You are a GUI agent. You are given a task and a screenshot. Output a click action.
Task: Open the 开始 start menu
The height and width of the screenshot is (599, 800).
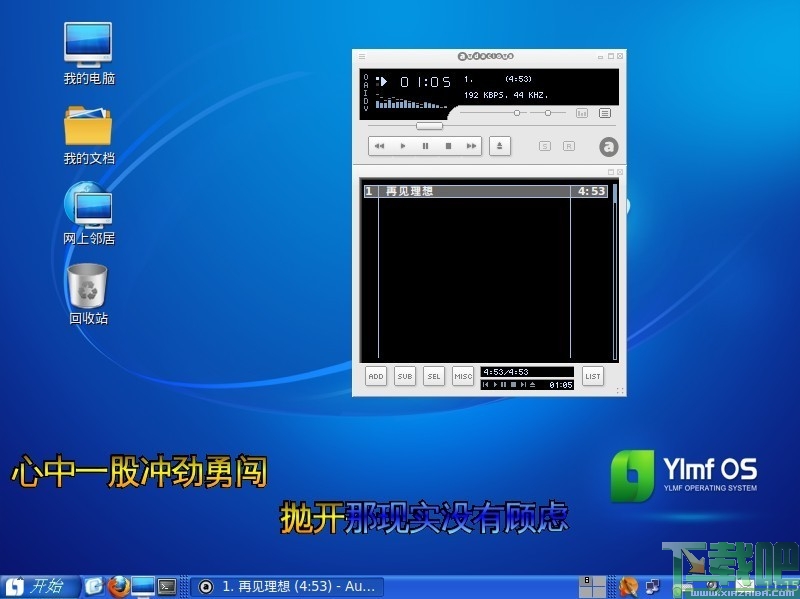point(40,587)
